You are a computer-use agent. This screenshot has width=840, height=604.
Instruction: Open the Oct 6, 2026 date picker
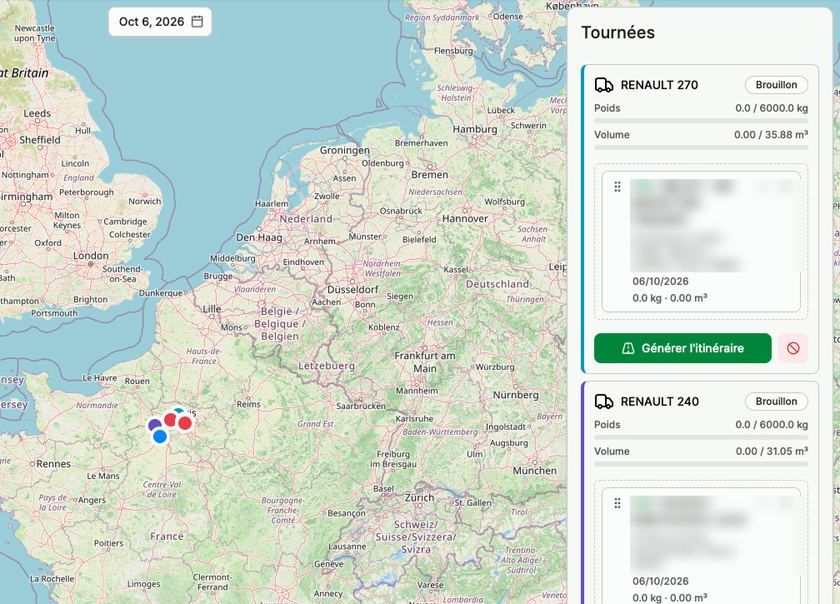pyautogui.click(x=160, y=22)
